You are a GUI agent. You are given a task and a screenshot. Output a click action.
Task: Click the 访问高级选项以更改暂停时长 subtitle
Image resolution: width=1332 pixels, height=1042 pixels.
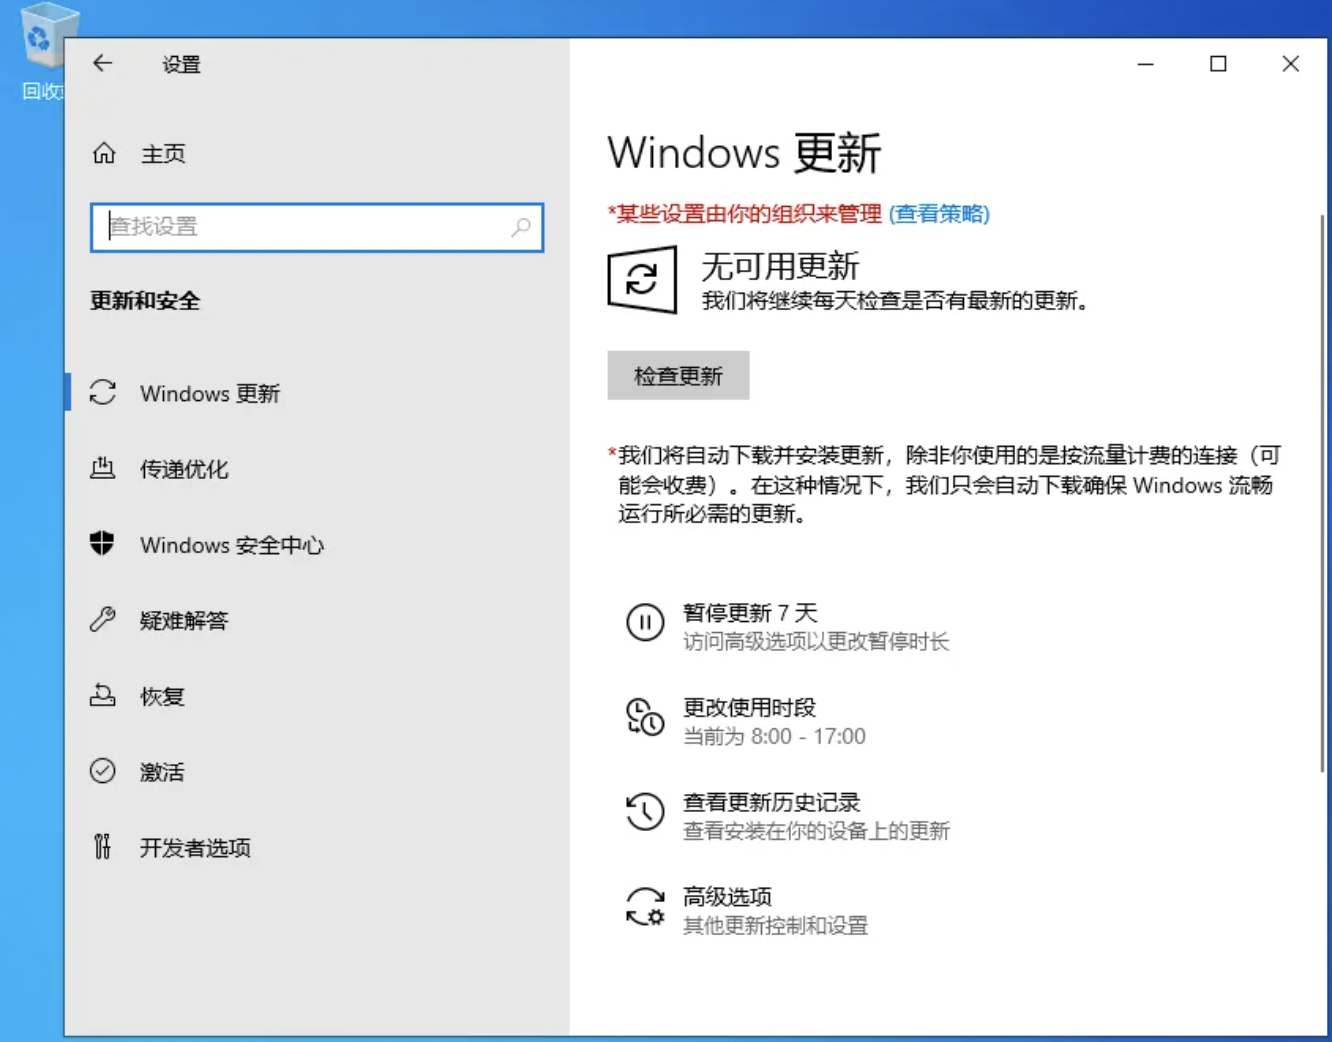click(x=816, y=642)
